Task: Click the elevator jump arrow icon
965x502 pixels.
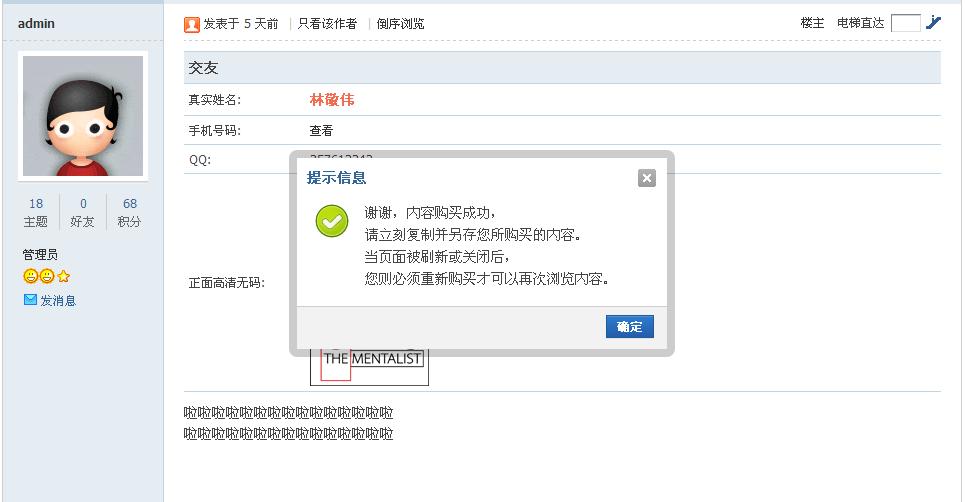Action: click(933, 23)
